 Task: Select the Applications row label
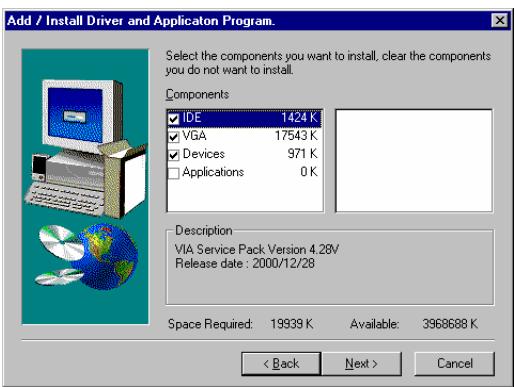click(213, 172)
